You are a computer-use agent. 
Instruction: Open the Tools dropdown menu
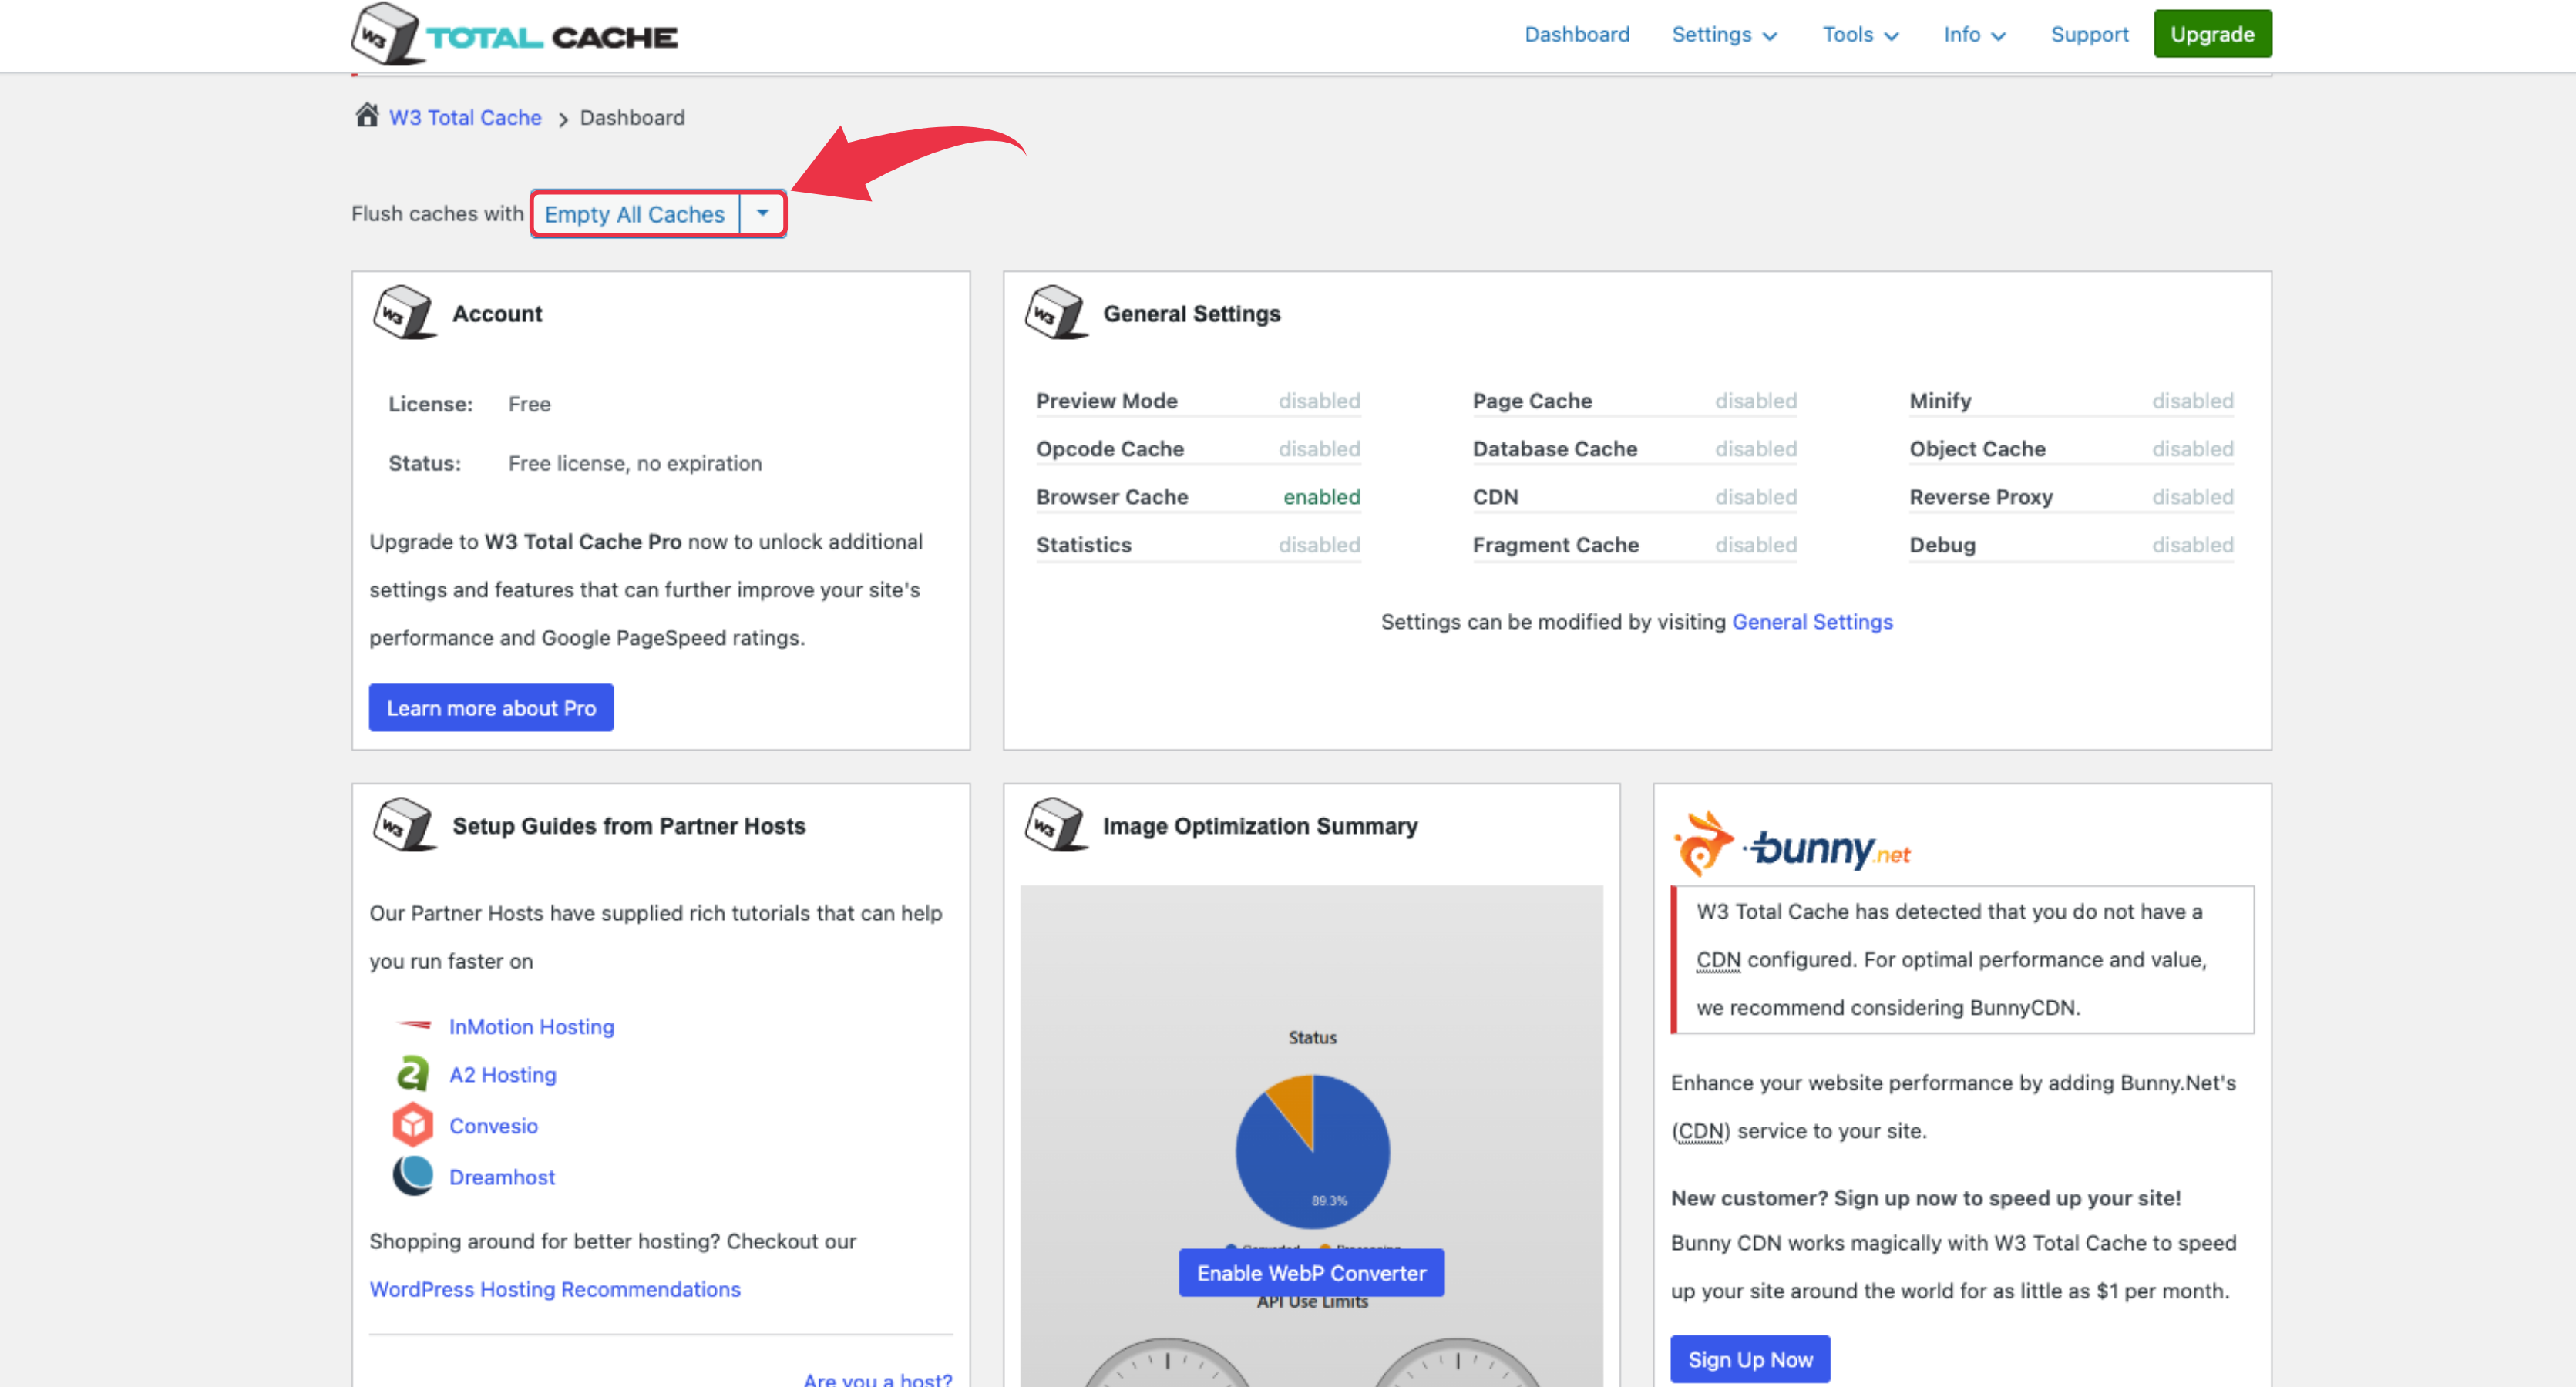point(1858,33)
